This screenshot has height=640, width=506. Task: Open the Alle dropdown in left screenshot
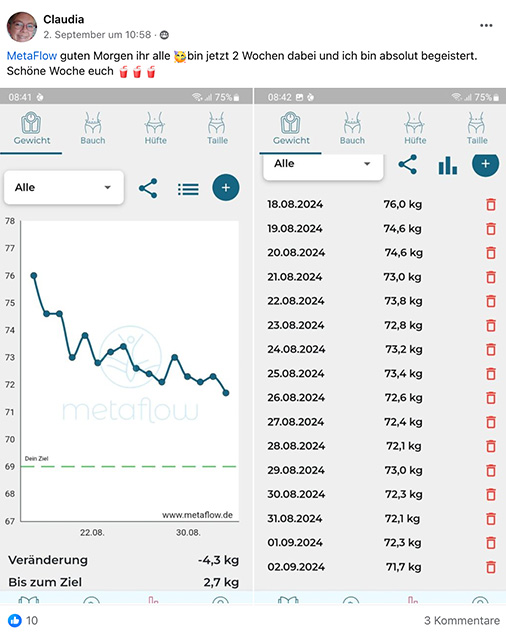pyautogui.click(x=64, y=187)
